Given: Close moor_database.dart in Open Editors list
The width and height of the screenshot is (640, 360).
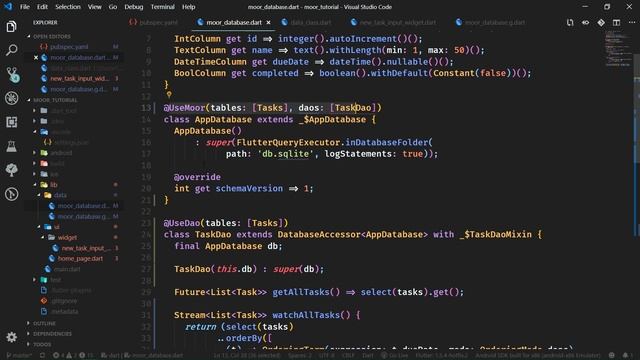Looking at the screenshot, I should [36, 58].
